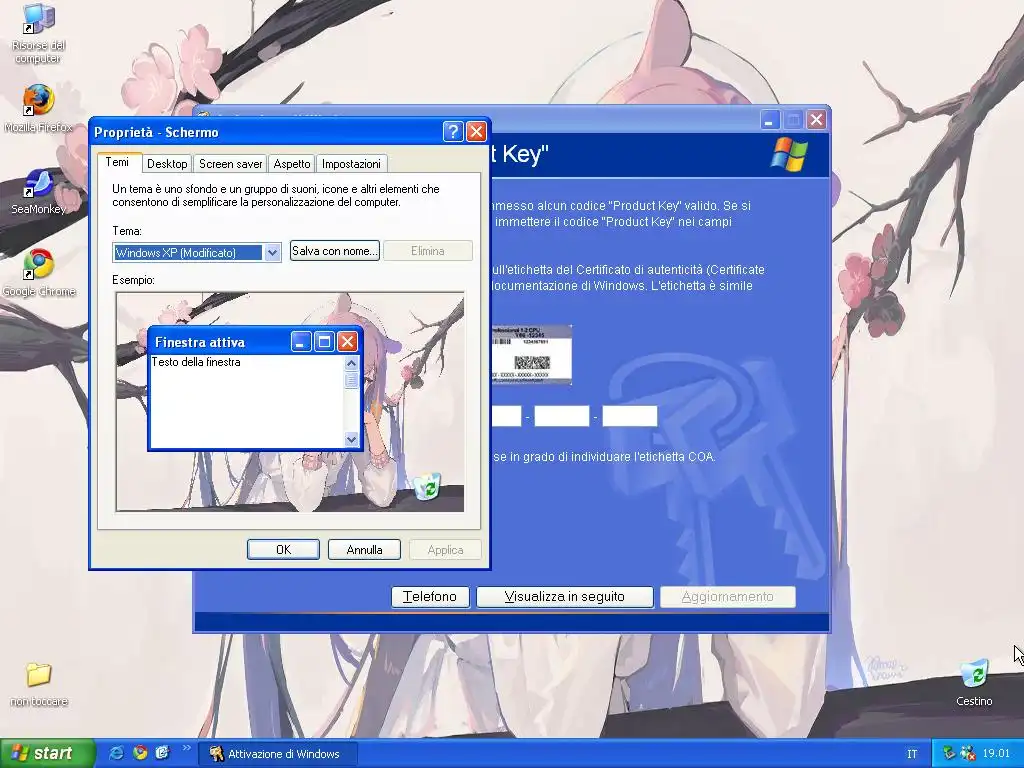The height and width of the screenshot is (768, 1024).
Task: Expand the Tema dropdown arrow
Action: click(x=272, y=253)
